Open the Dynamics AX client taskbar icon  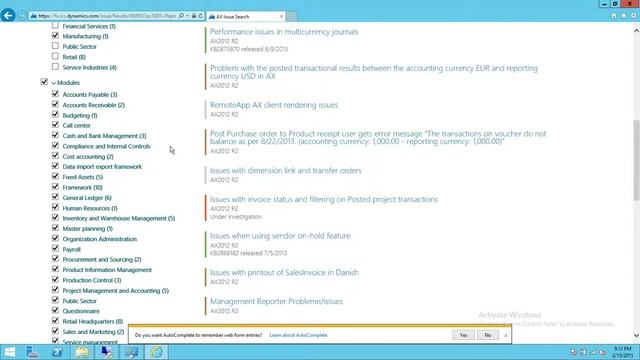click(x=107, y=352)
